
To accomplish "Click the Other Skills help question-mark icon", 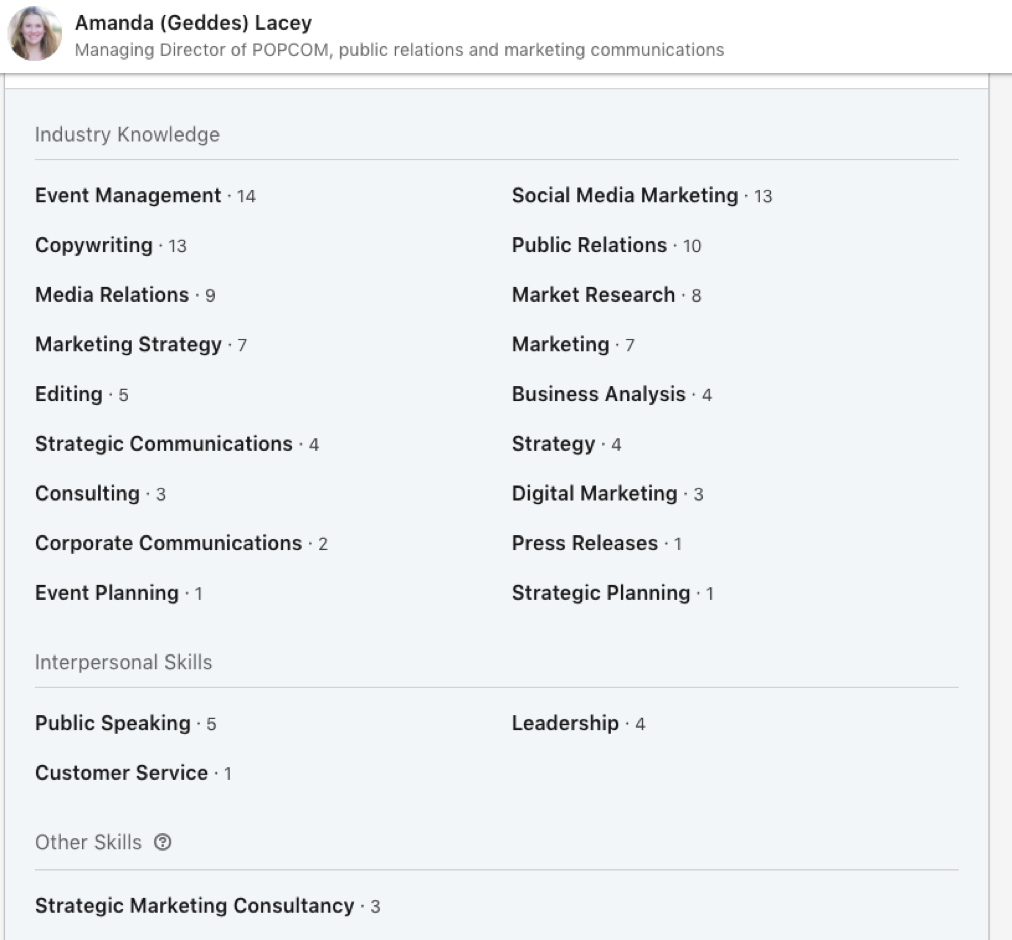I will tap(163, 843).
